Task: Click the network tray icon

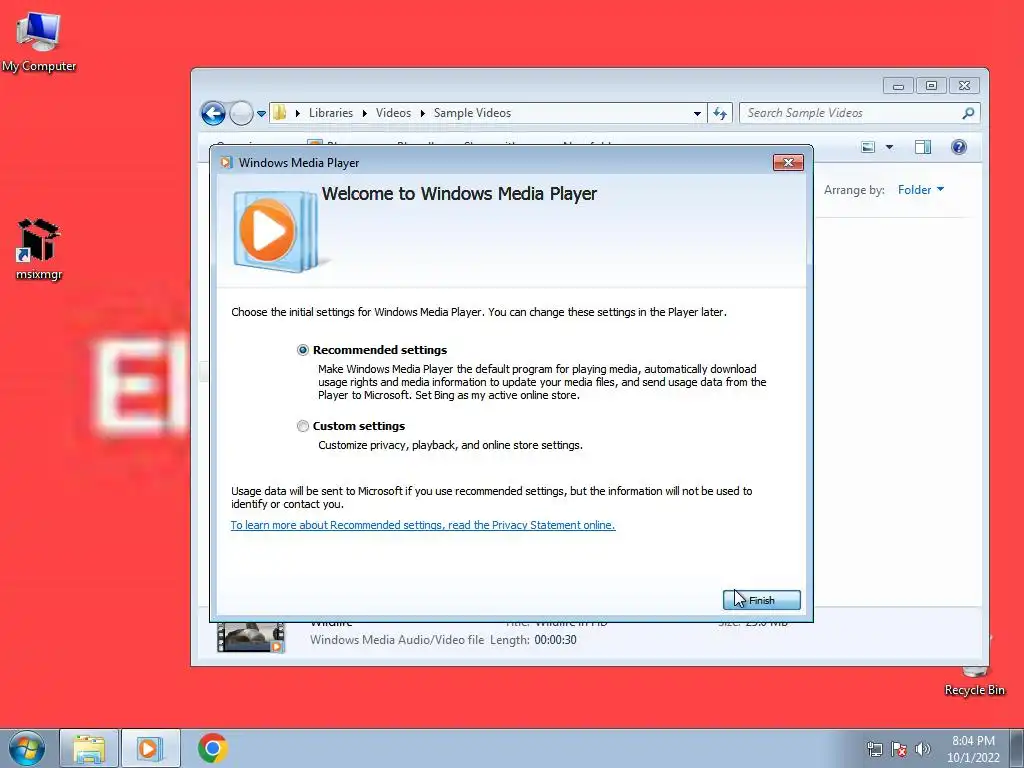Action: (x=874, y=749)
